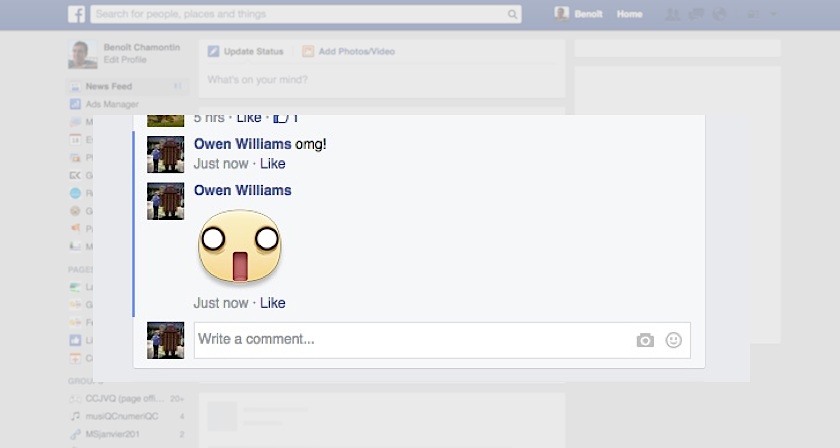Viewport: 840px width, 448px height.
Task: Click Edit Profile link
Action: pyautogui.click(x=125, y=59)
